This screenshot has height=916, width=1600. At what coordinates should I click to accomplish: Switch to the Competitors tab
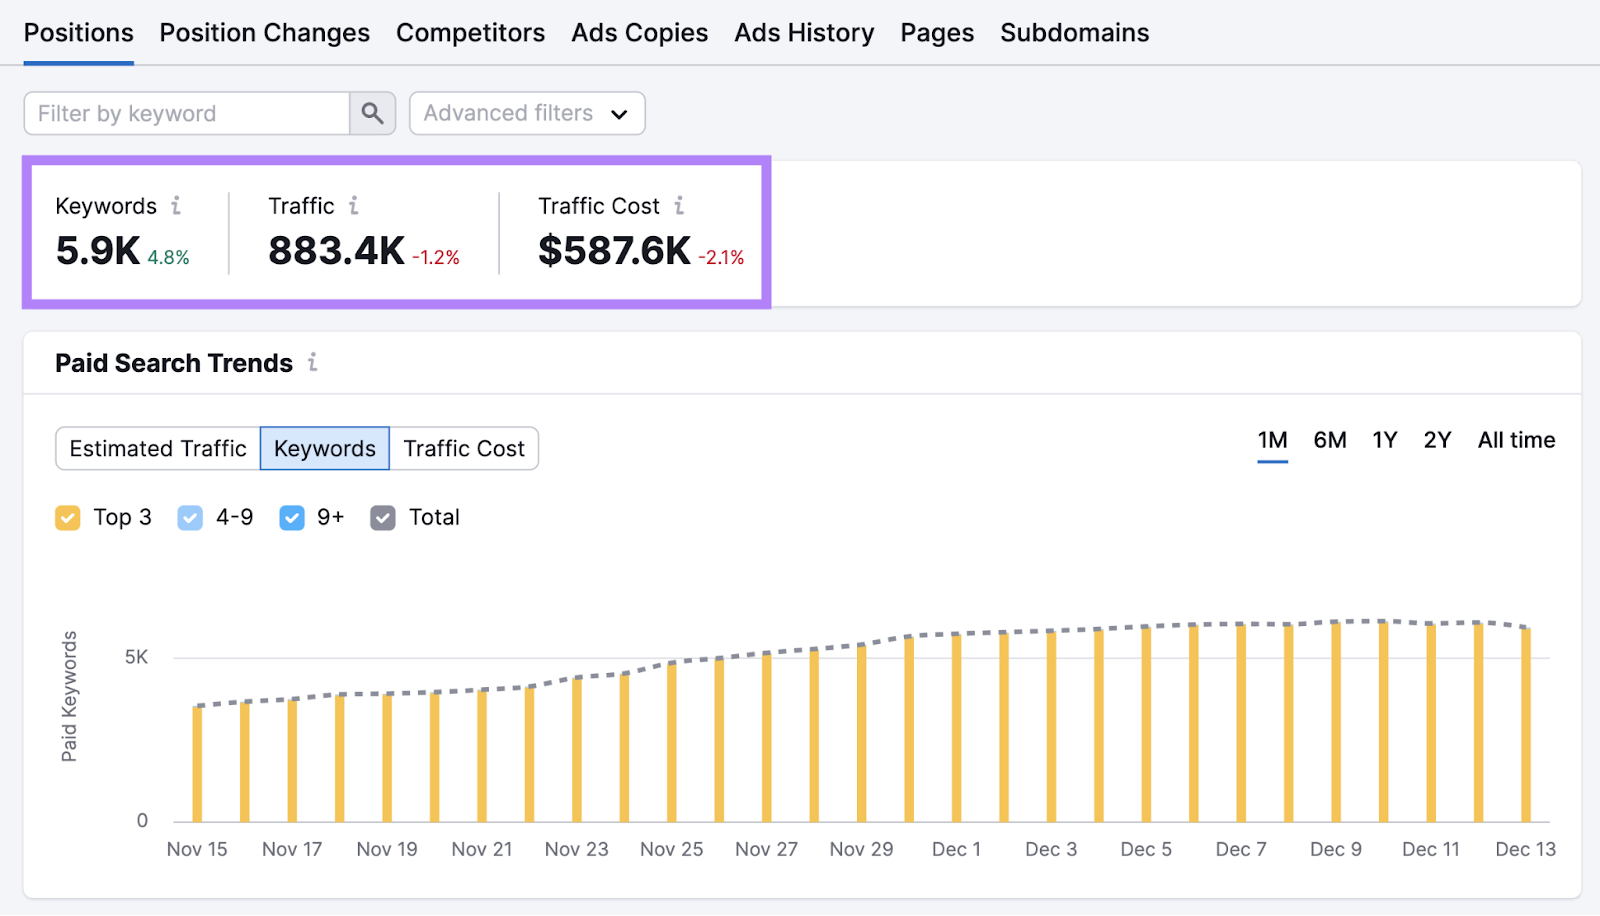pos(470,32)
